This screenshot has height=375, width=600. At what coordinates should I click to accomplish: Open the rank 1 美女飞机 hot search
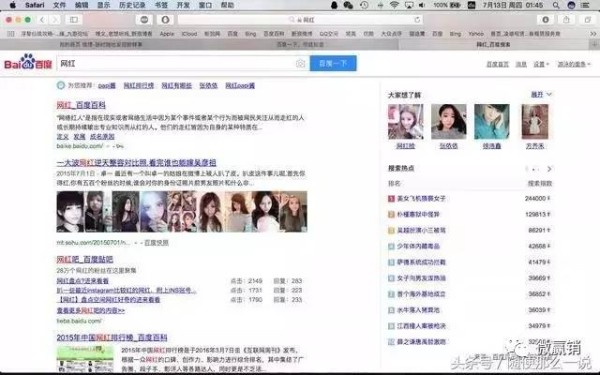pyautogui.click(x=421, y=199)
